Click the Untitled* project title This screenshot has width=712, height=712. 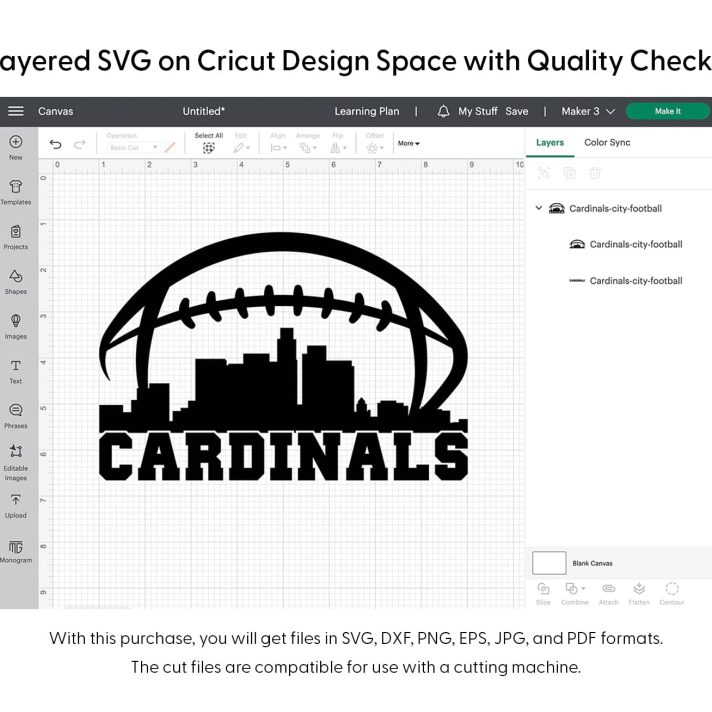[x=204, y=111]
